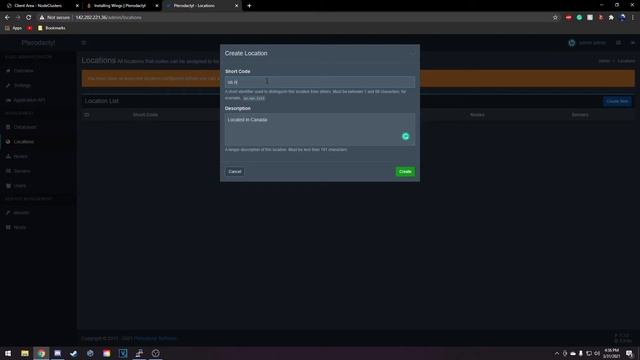Open the Chrome three-dot menu
Screen dimensions: 640x360
[633, 18]
